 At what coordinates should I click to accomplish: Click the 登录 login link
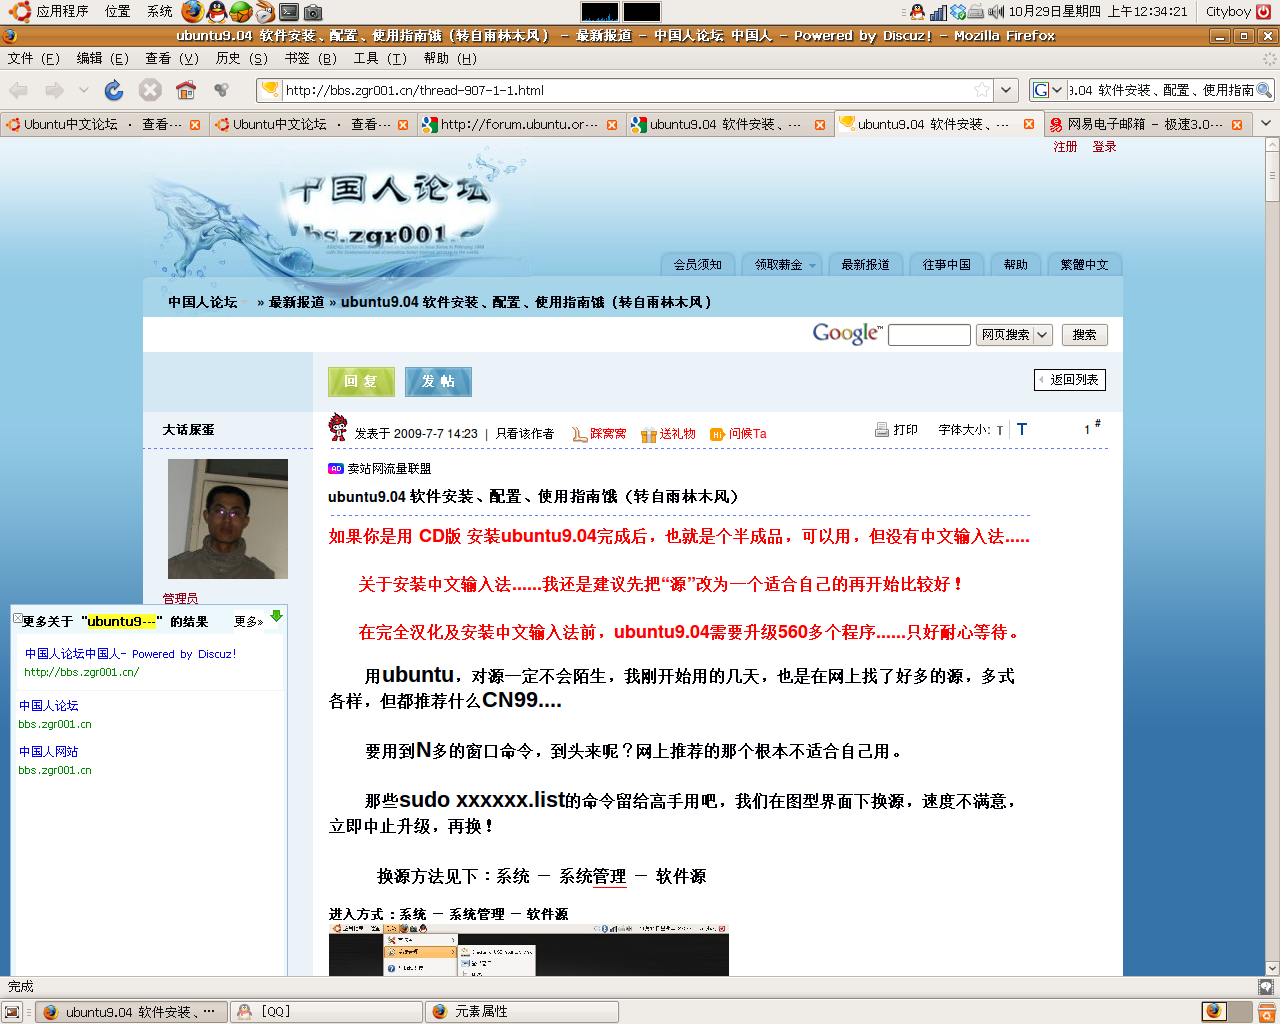tap(1104, 147)
